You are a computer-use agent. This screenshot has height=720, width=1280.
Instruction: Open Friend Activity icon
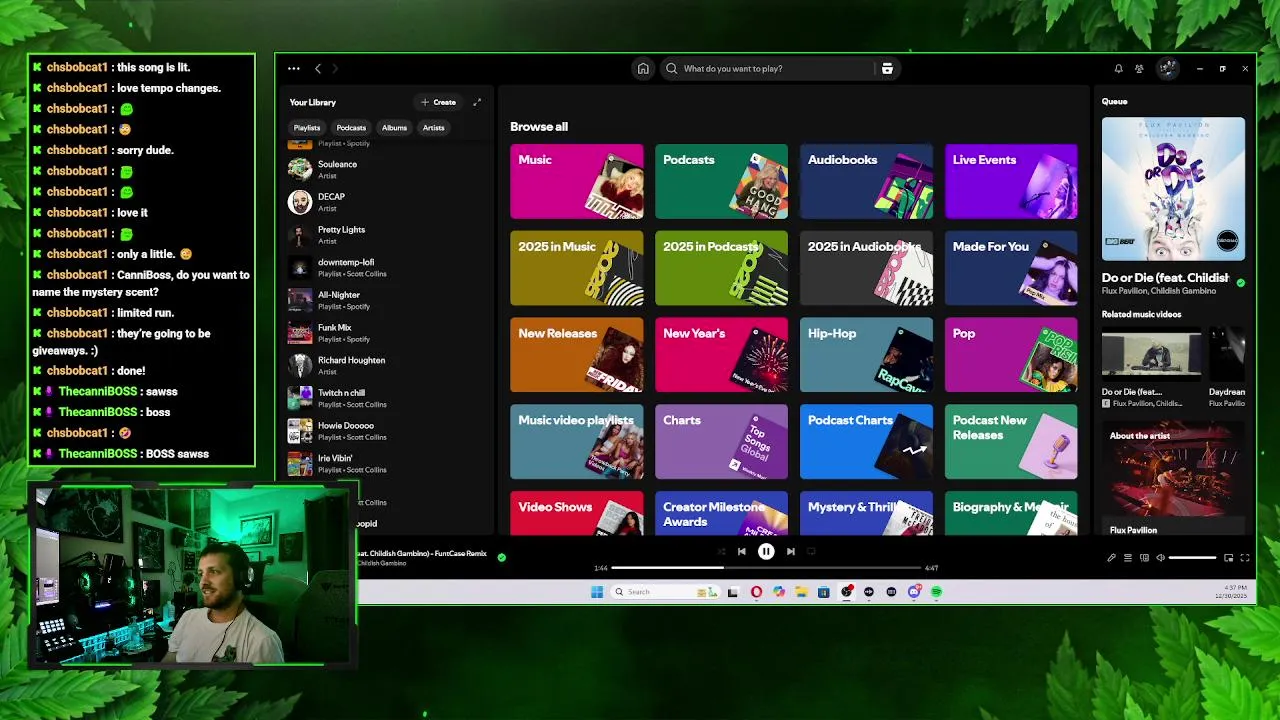point(1139,69)
